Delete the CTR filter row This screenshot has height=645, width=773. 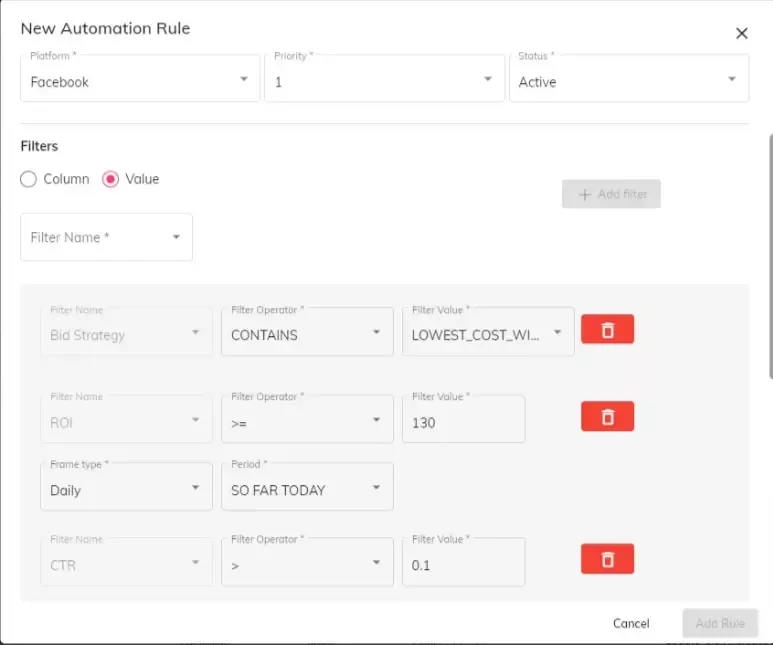(607, 559)
